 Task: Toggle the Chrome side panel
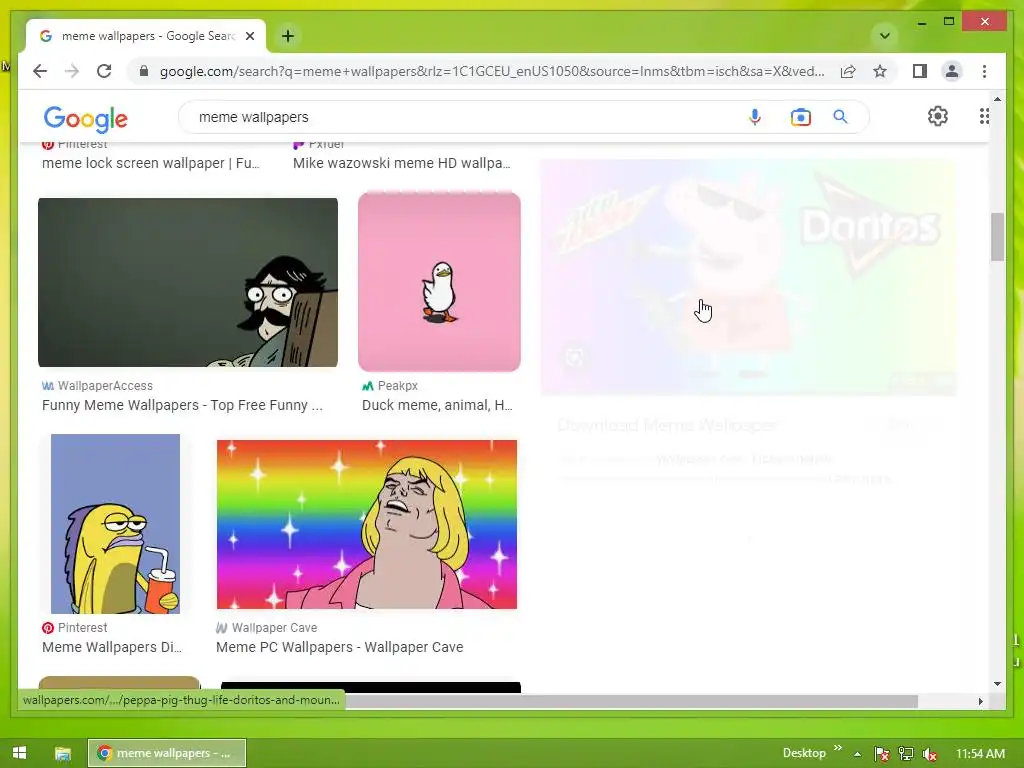[920, 71]
